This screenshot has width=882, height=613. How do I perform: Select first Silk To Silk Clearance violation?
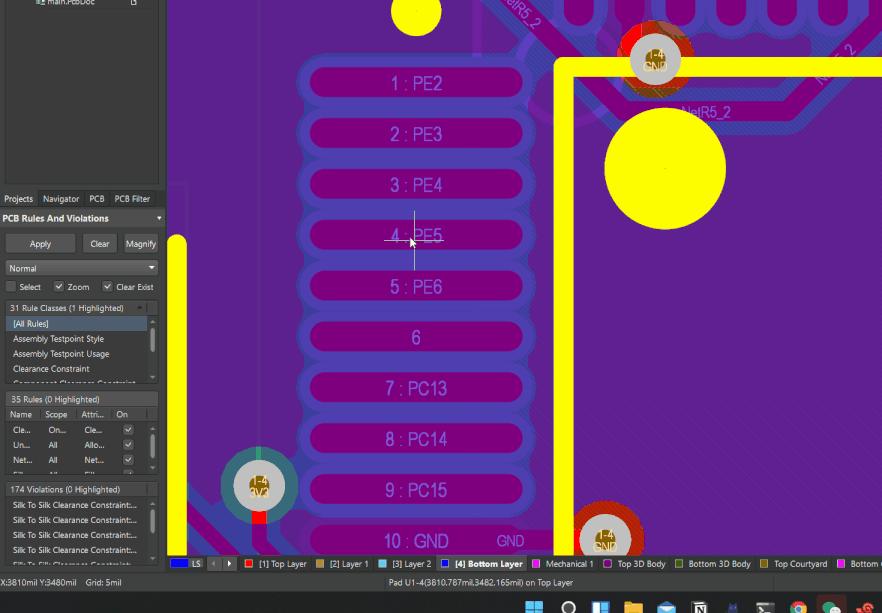[77, 505]
